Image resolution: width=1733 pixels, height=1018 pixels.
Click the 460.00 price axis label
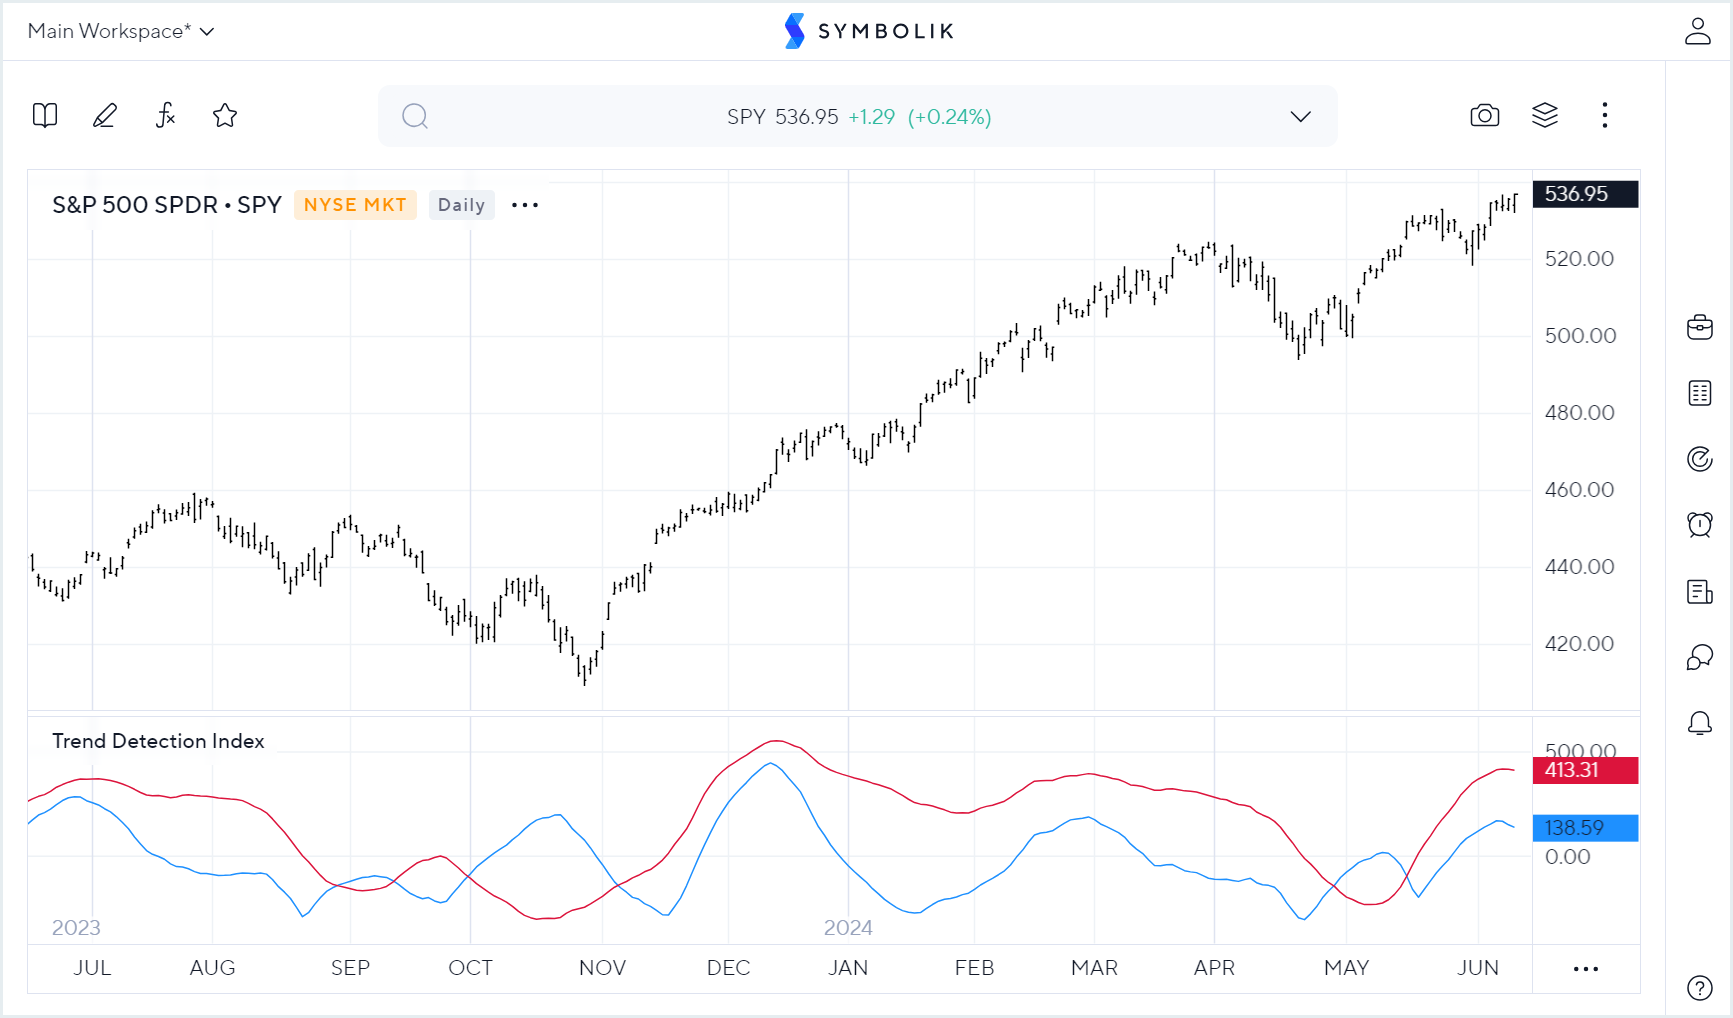(1580, 490)
